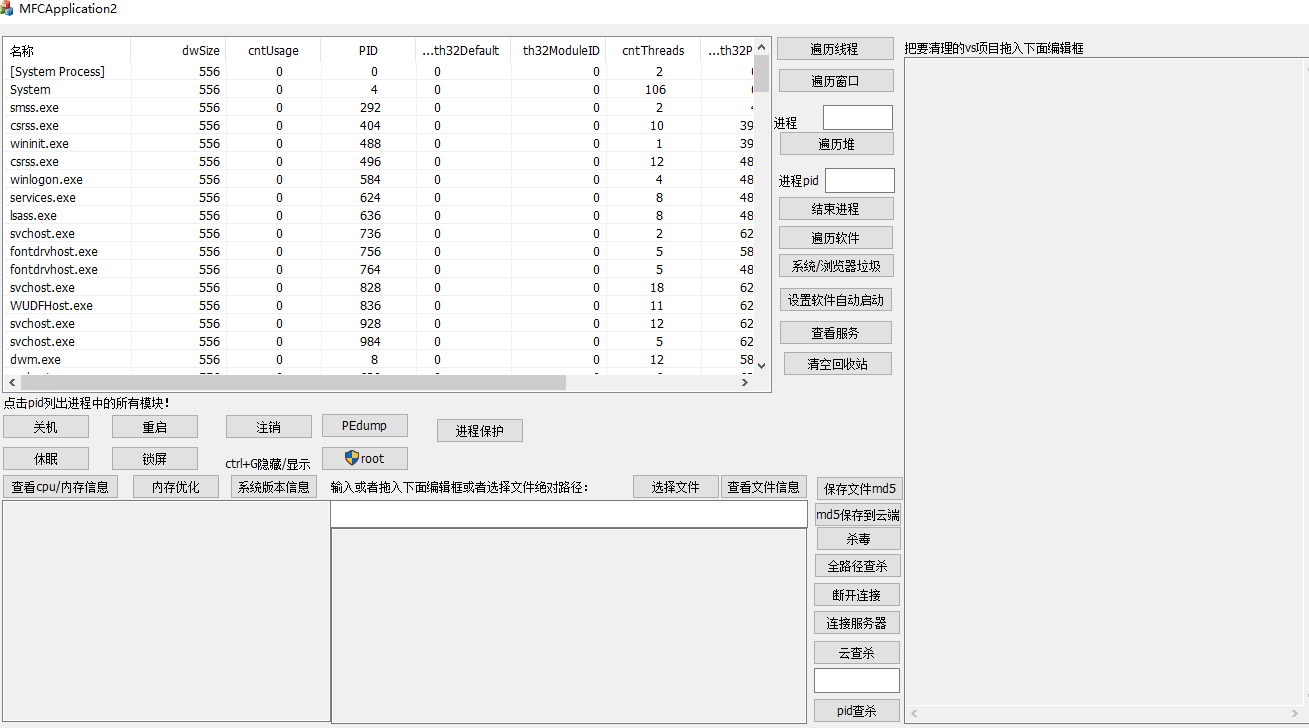Click md5保存到云端 button
This screenshot has height=728, width=1309.
click(x=858, y=515)
